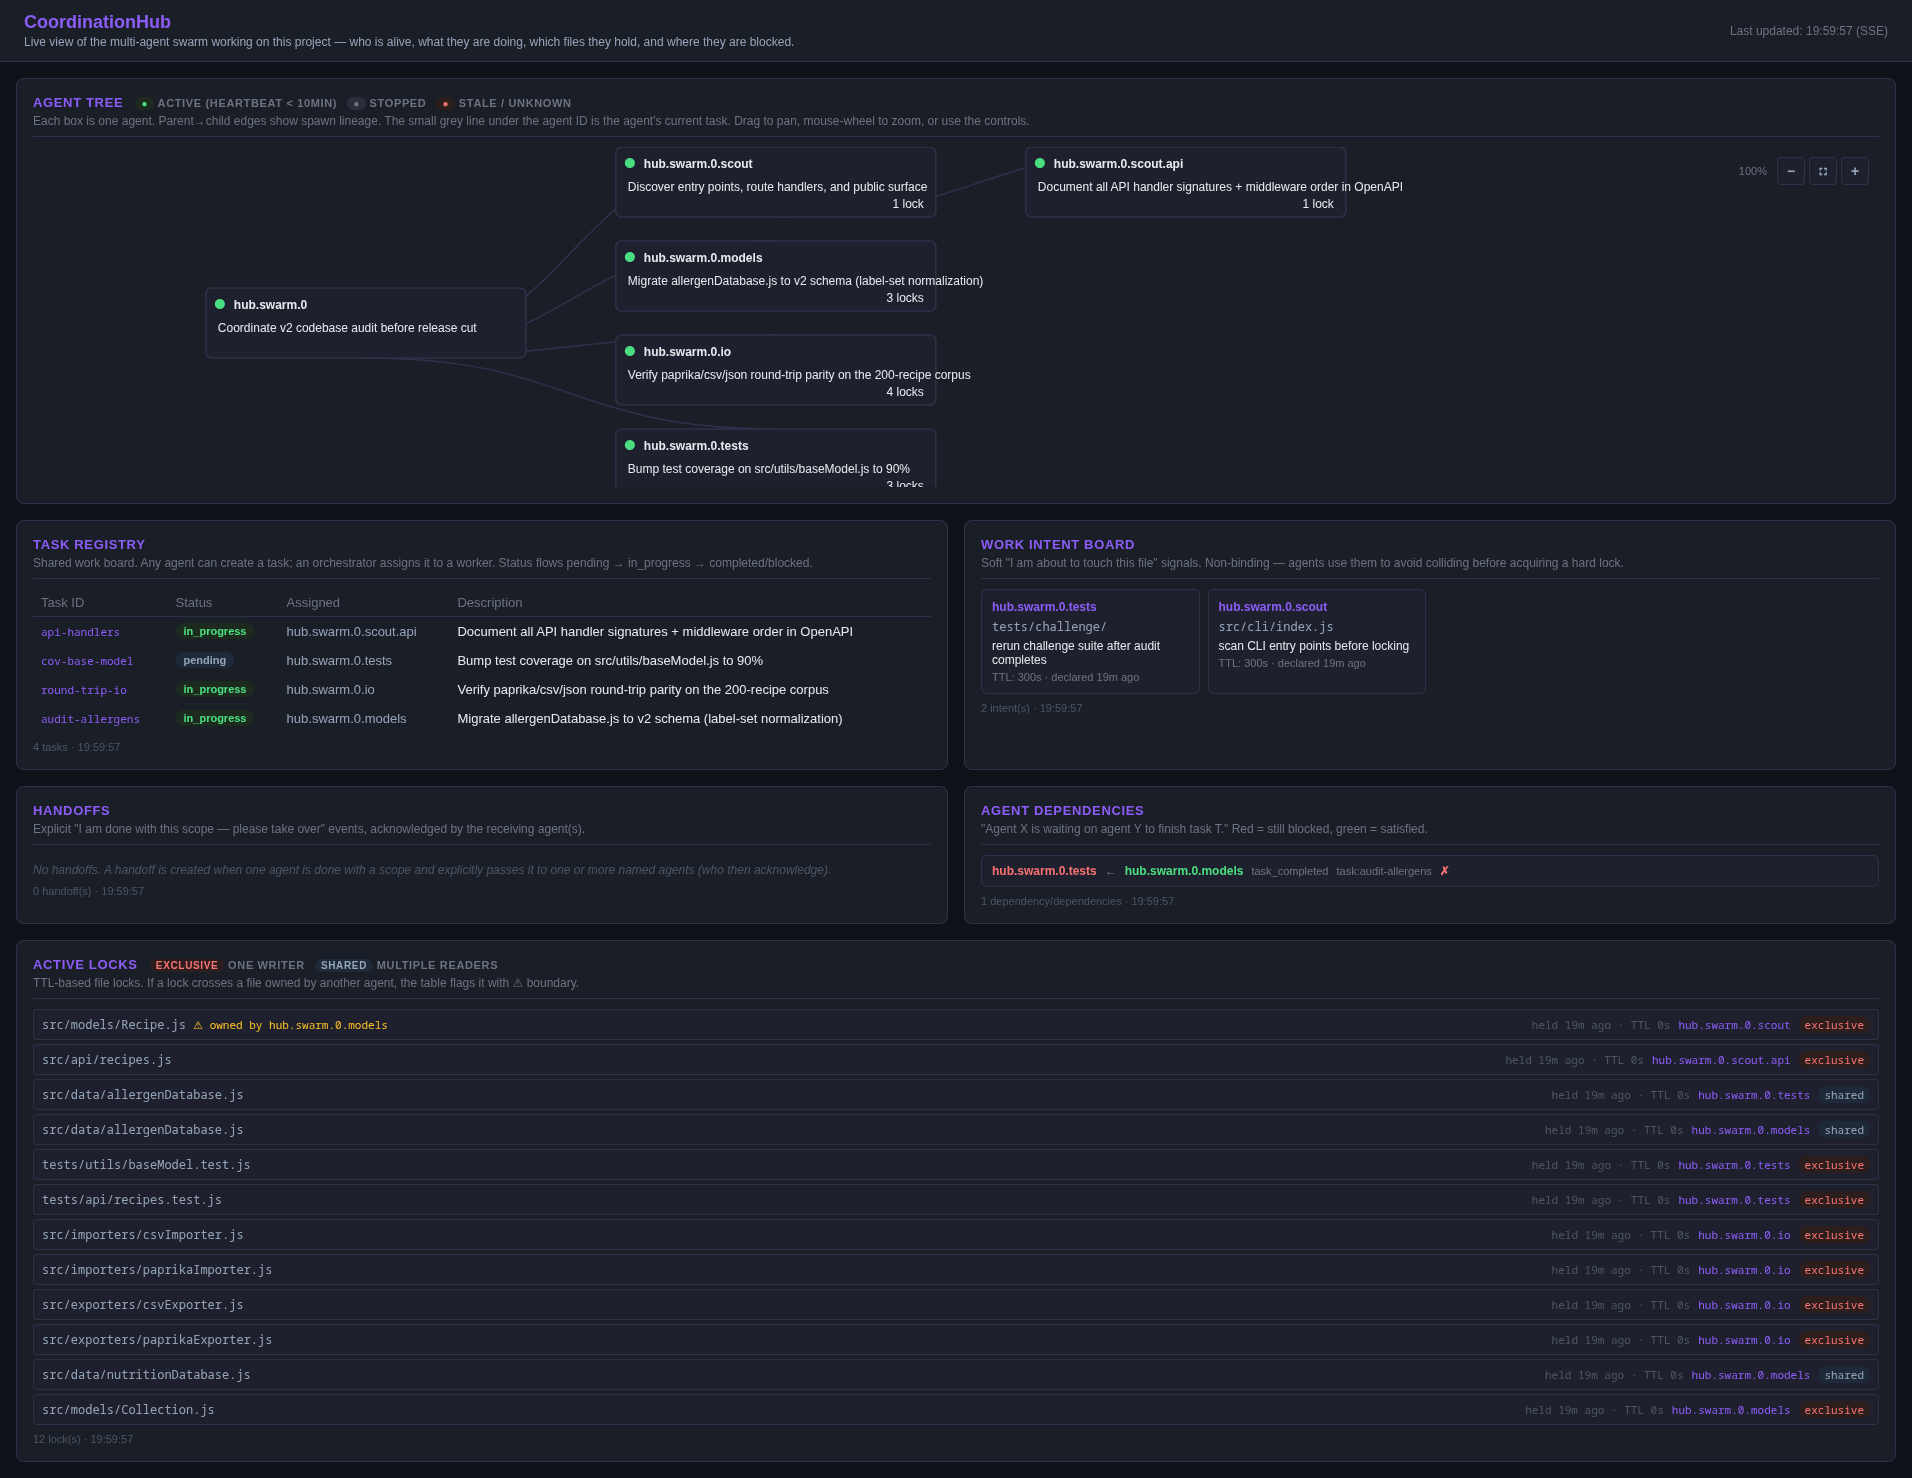The image size is (1912, 1478).
Task: Click exclusive badge on src/api/recipes.js lock
Action: 1834,1060
